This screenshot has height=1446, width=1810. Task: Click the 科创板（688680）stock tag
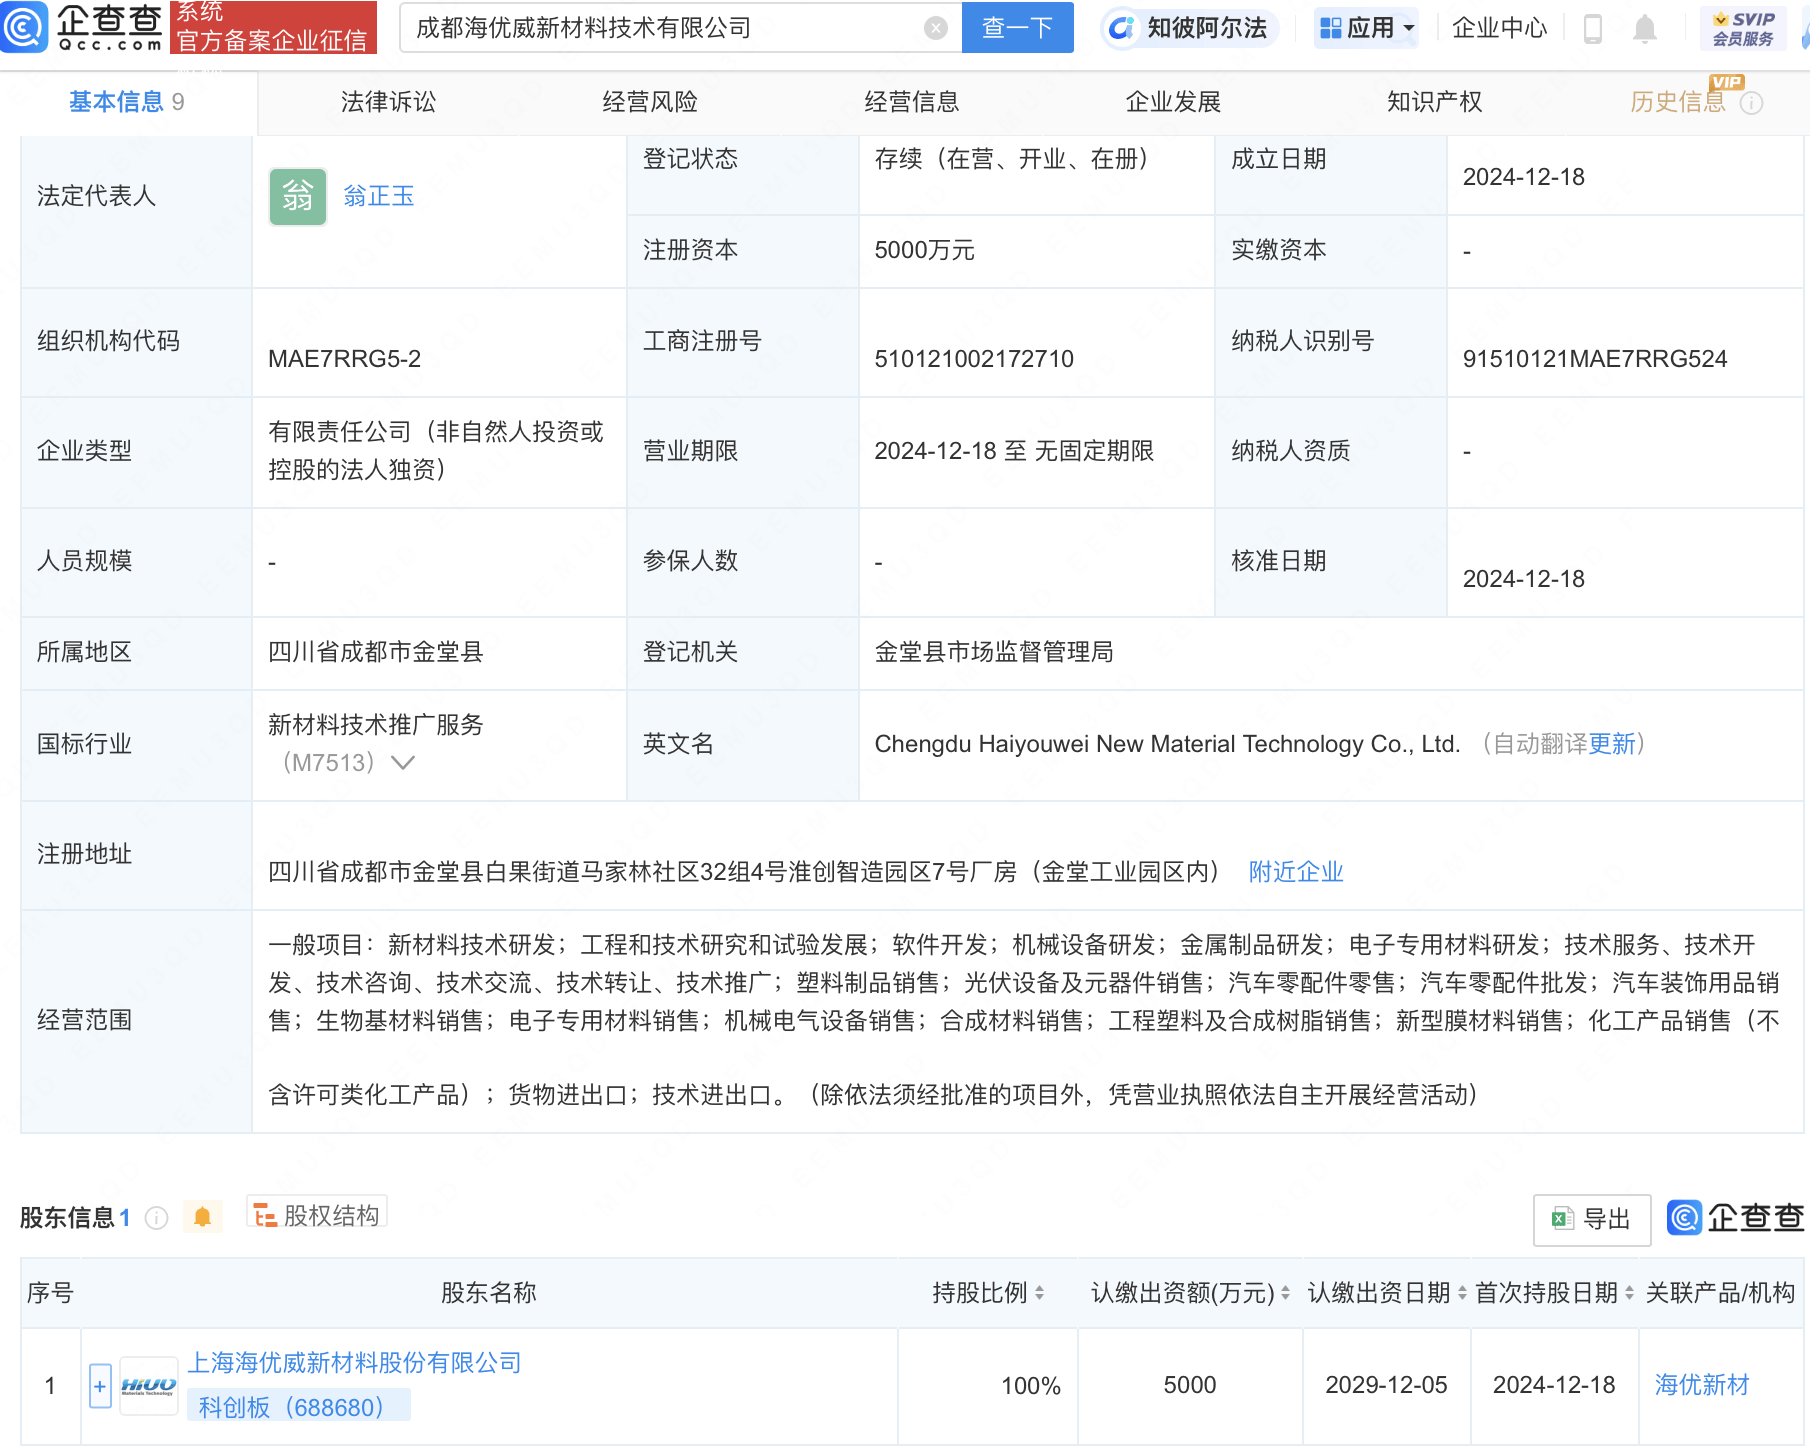pos(298,1407)
